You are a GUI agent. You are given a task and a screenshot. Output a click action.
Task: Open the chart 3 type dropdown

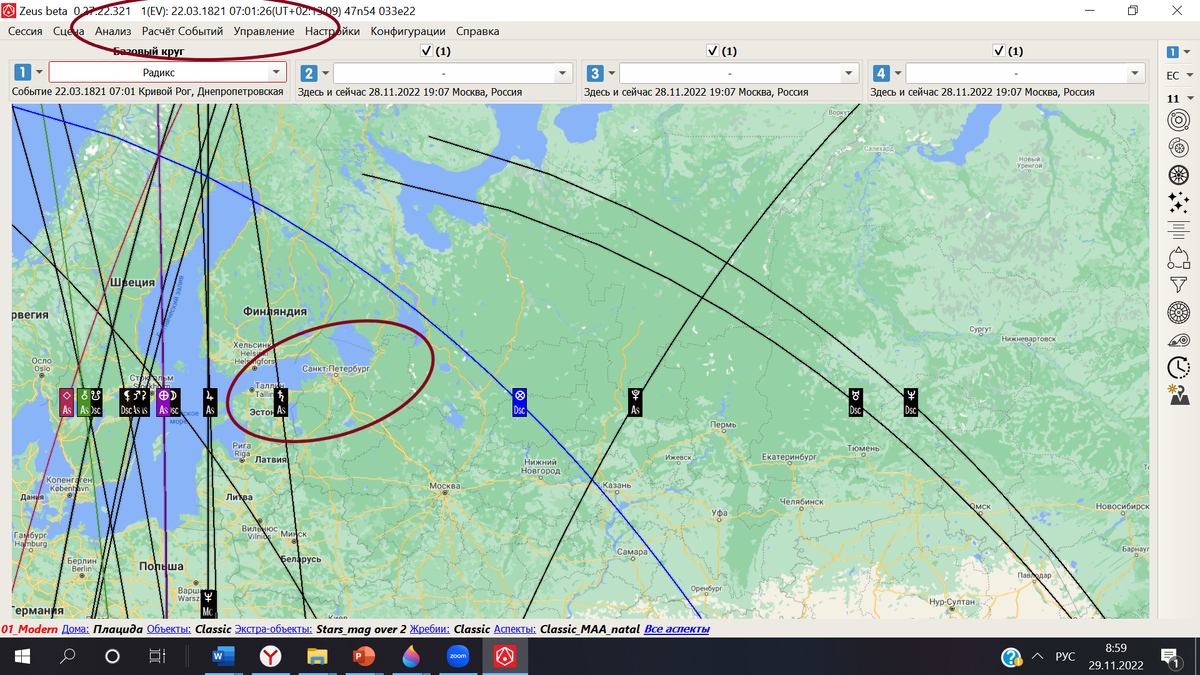coord(740,73)
